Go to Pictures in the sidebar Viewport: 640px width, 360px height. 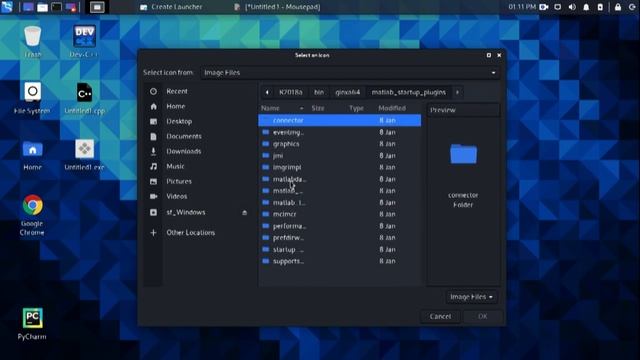(x=179, y=181)
